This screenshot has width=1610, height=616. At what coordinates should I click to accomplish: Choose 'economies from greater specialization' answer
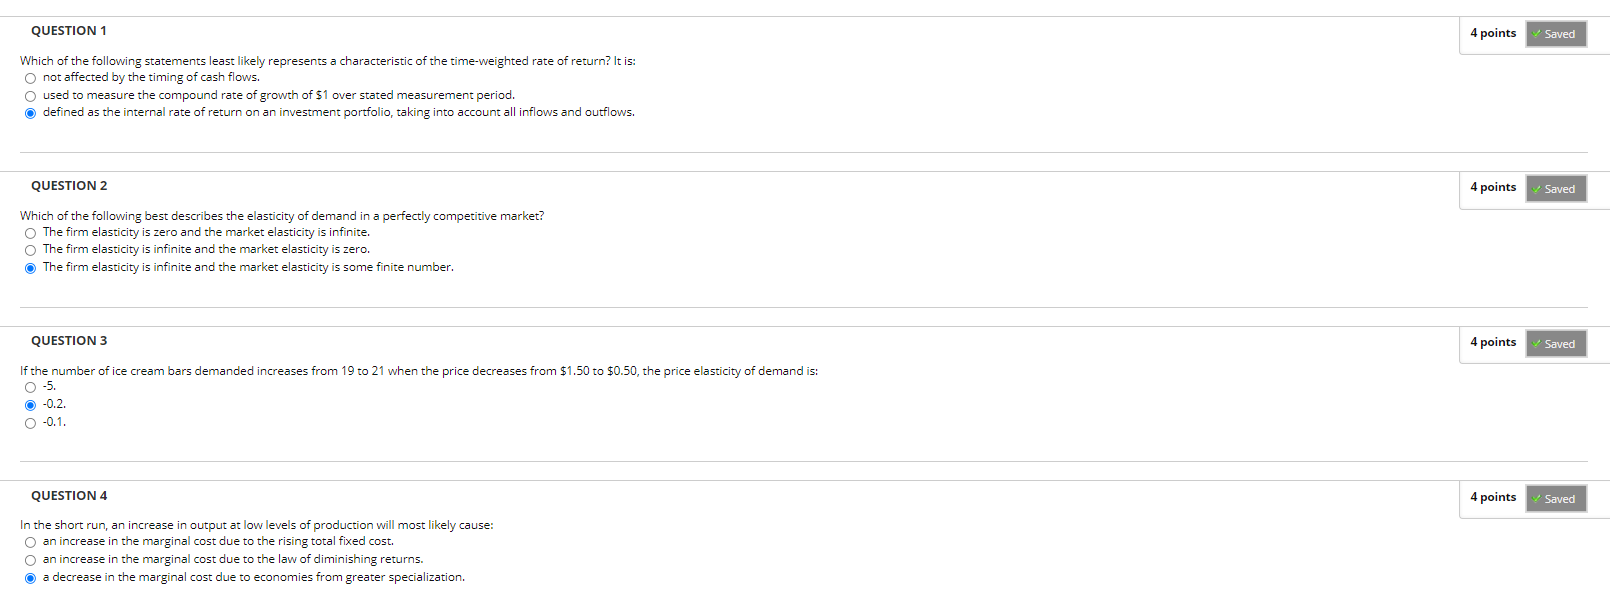(30, 578)
